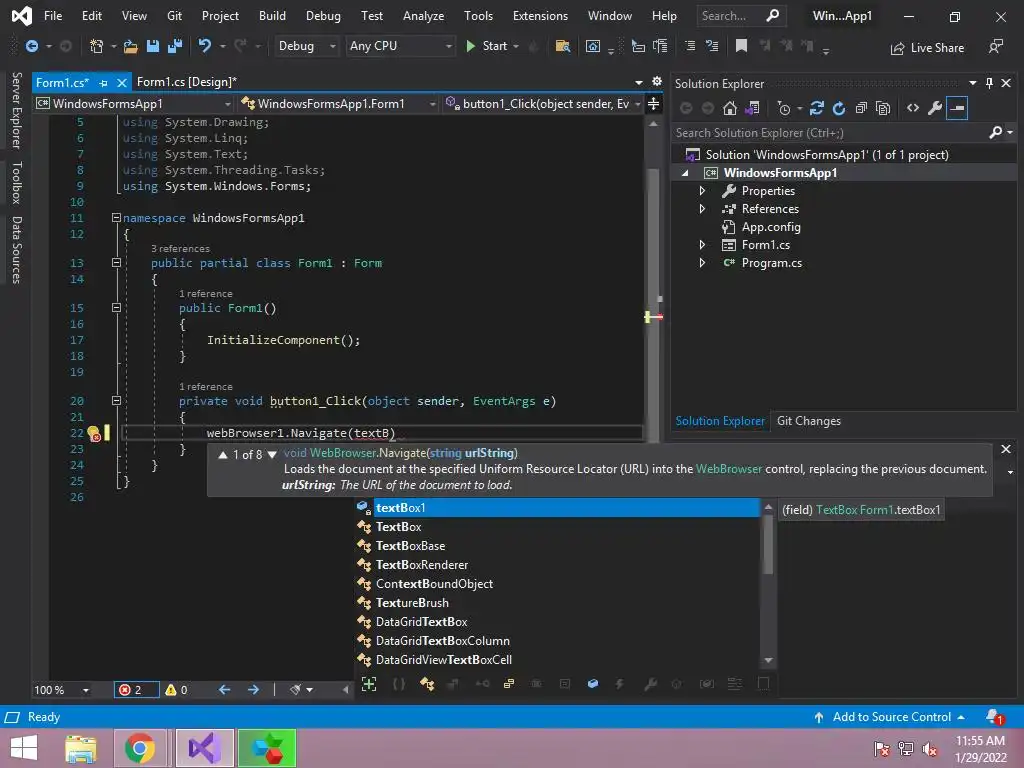Screen dimensions: 1024x768
Task: Click the split editor window icon
Action: [653, 103]
